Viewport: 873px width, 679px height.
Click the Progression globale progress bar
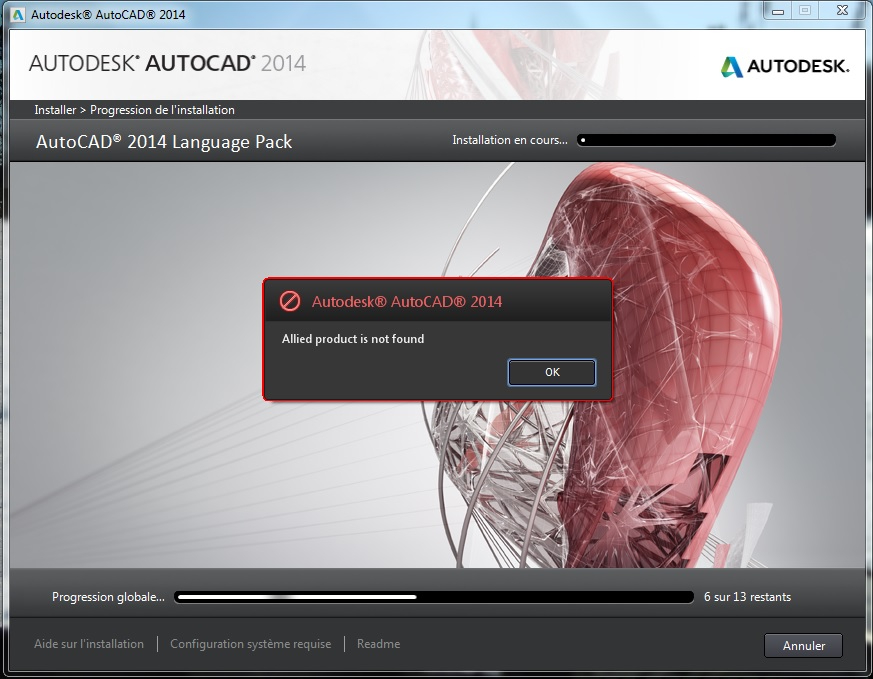(433, 596)
